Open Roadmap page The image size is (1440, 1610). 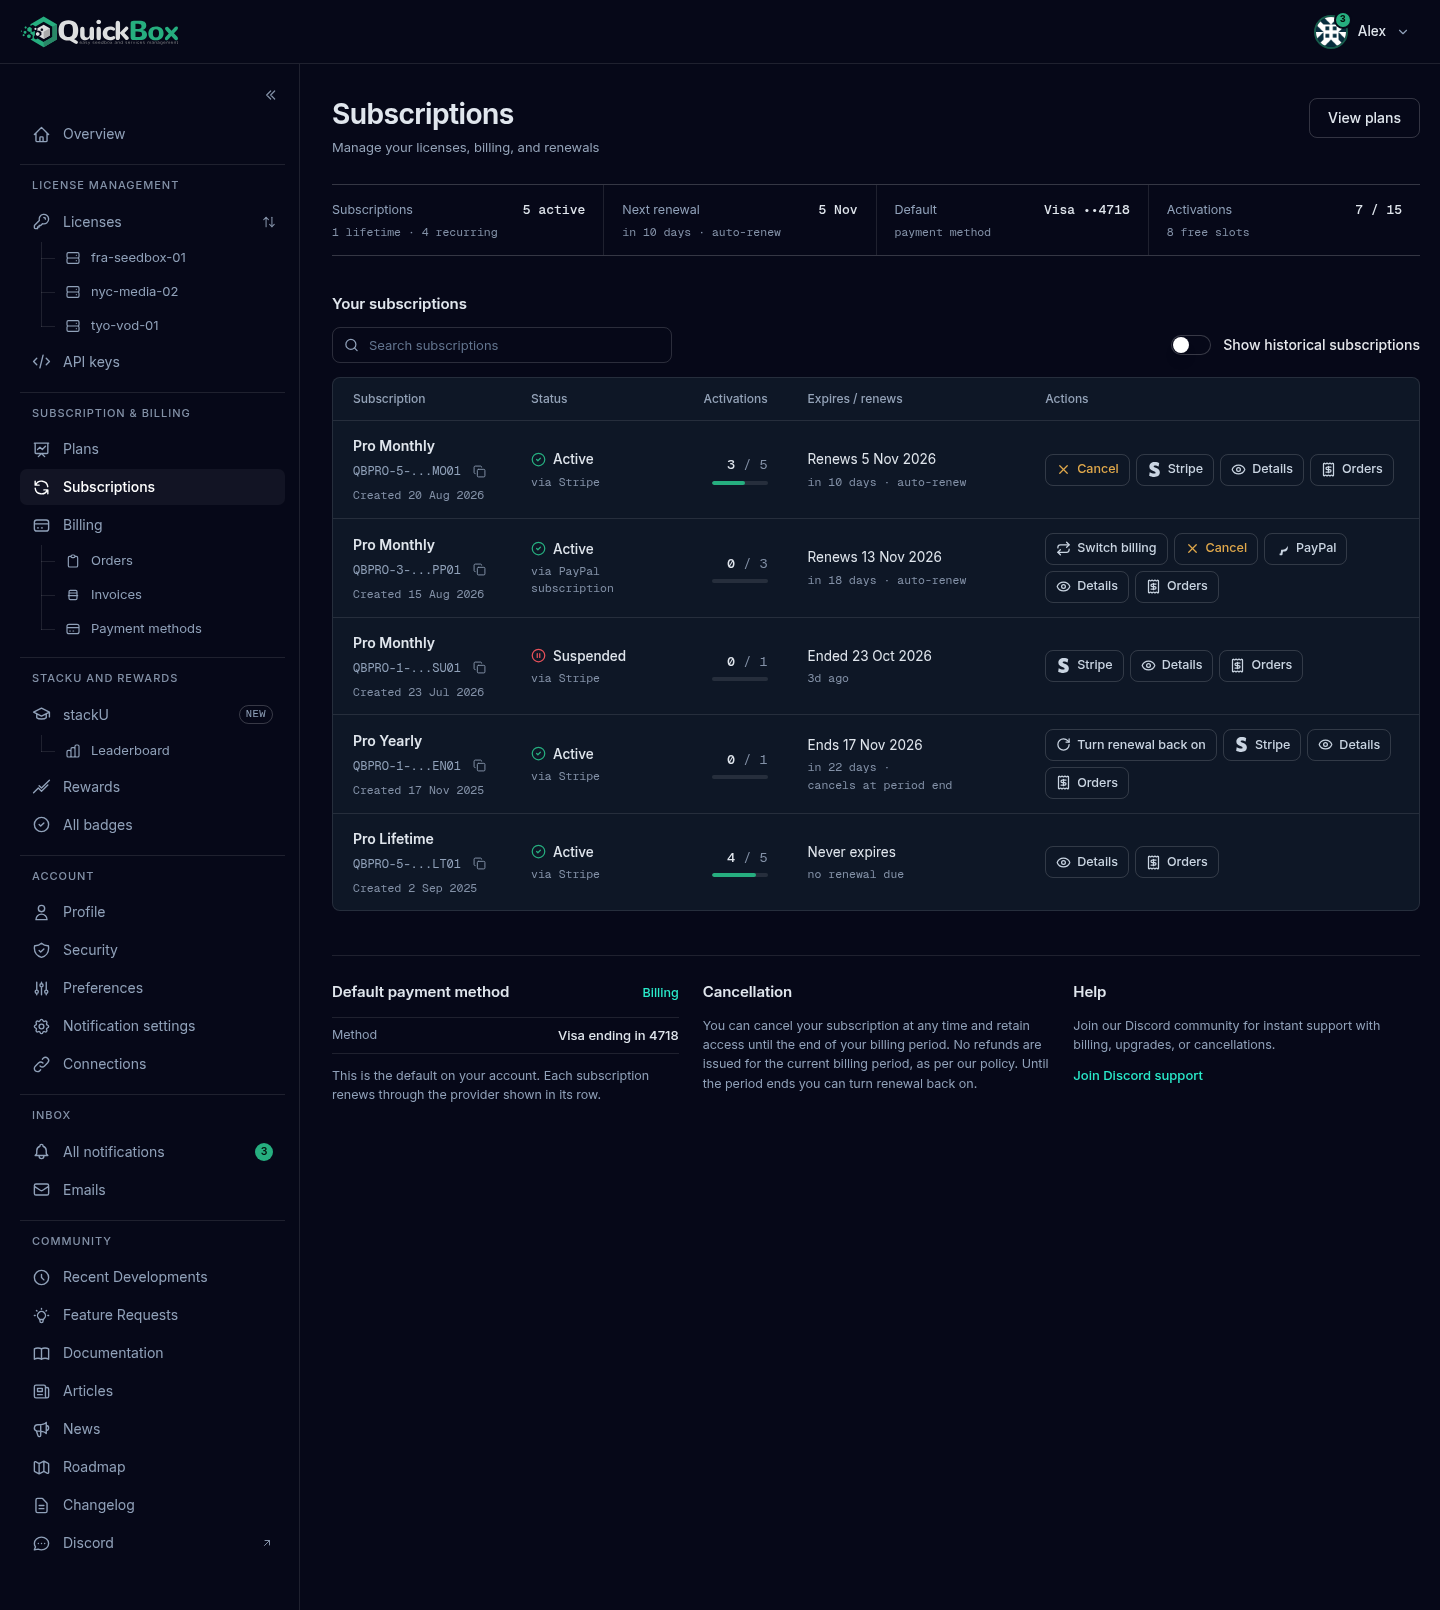(152, 1467)
